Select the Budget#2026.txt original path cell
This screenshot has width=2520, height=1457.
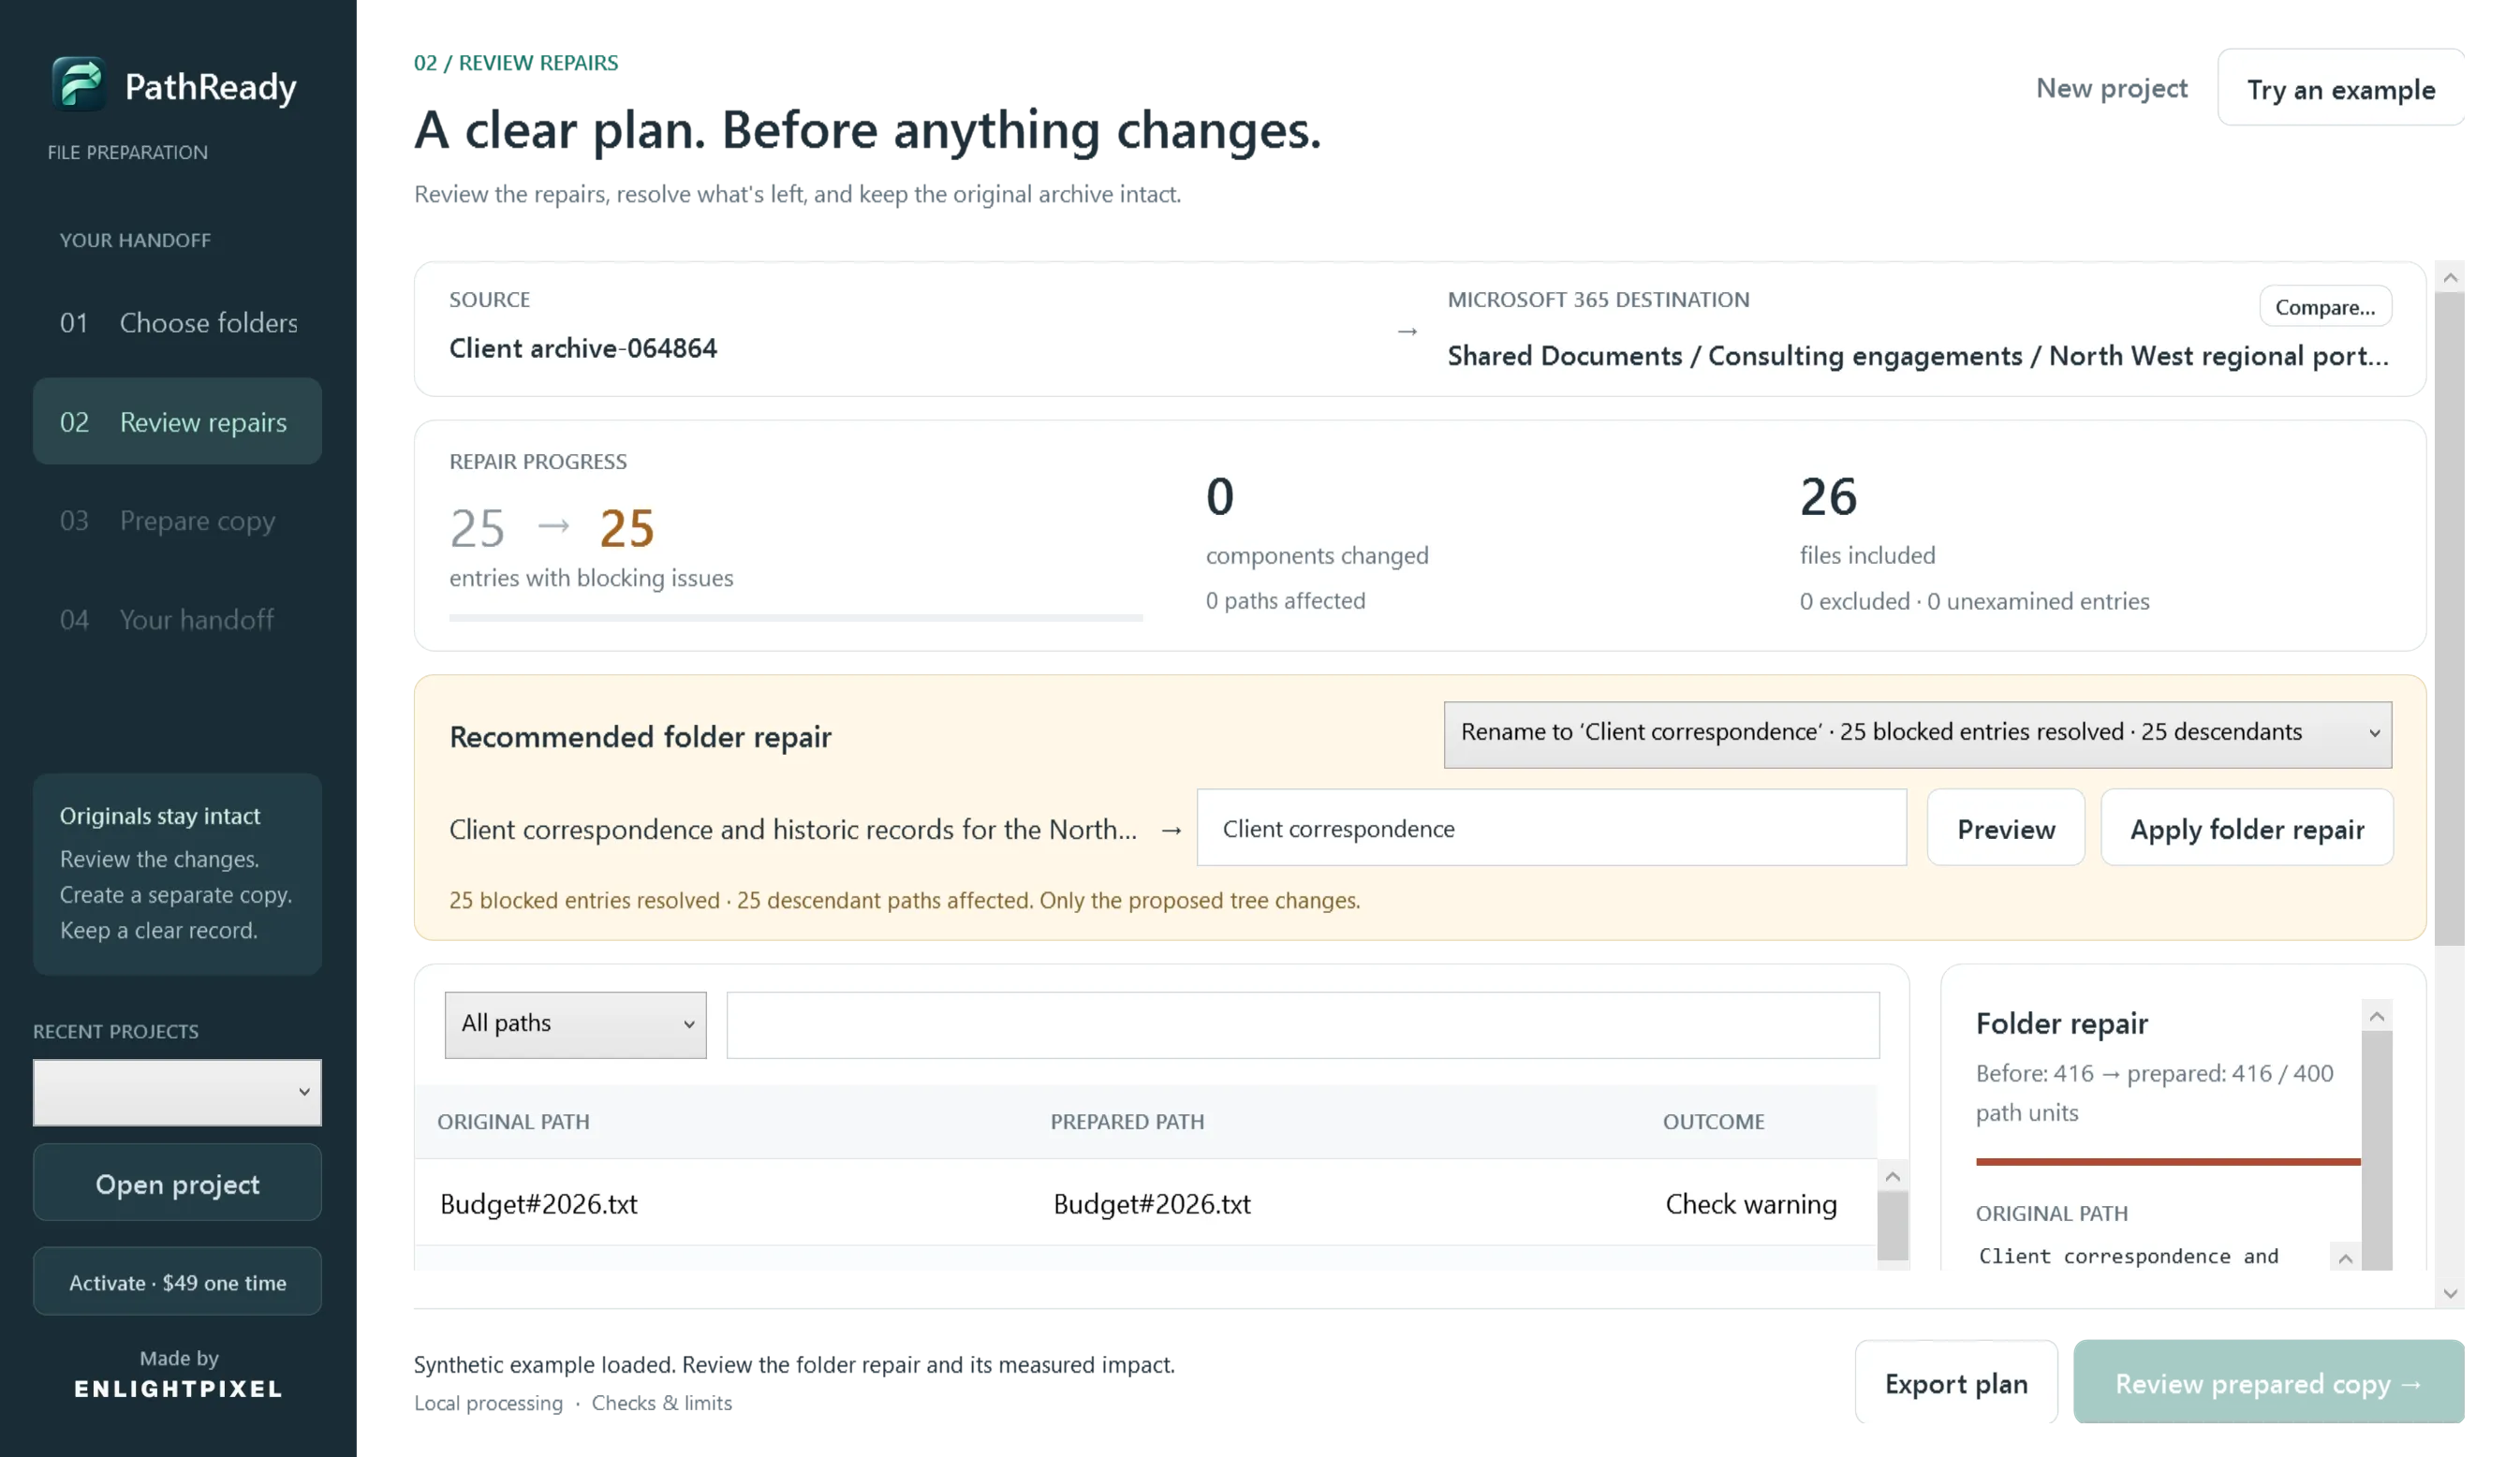pyautogui.click(x=538, y=1203)
